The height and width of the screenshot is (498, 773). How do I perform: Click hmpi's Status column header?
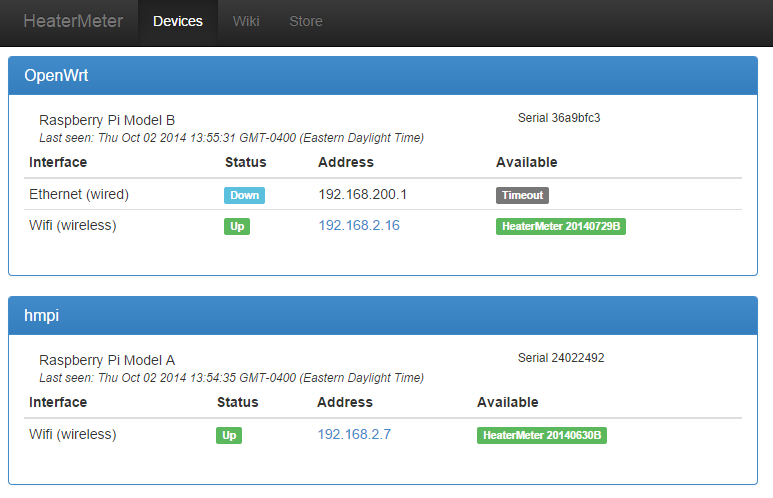(238, 402)
